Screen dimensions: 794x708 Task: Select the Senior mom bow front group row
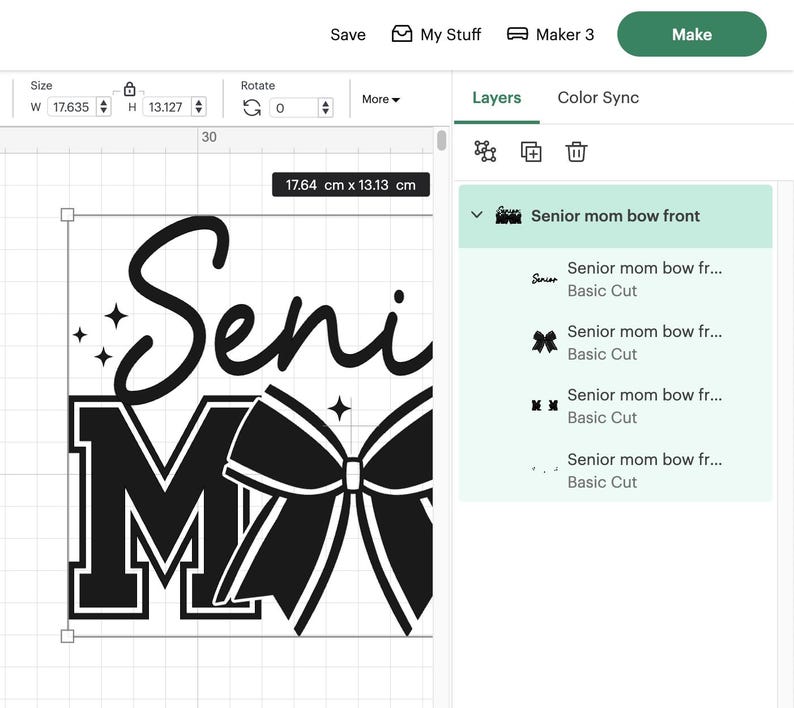pyautogui.click(x=615, y=216)
